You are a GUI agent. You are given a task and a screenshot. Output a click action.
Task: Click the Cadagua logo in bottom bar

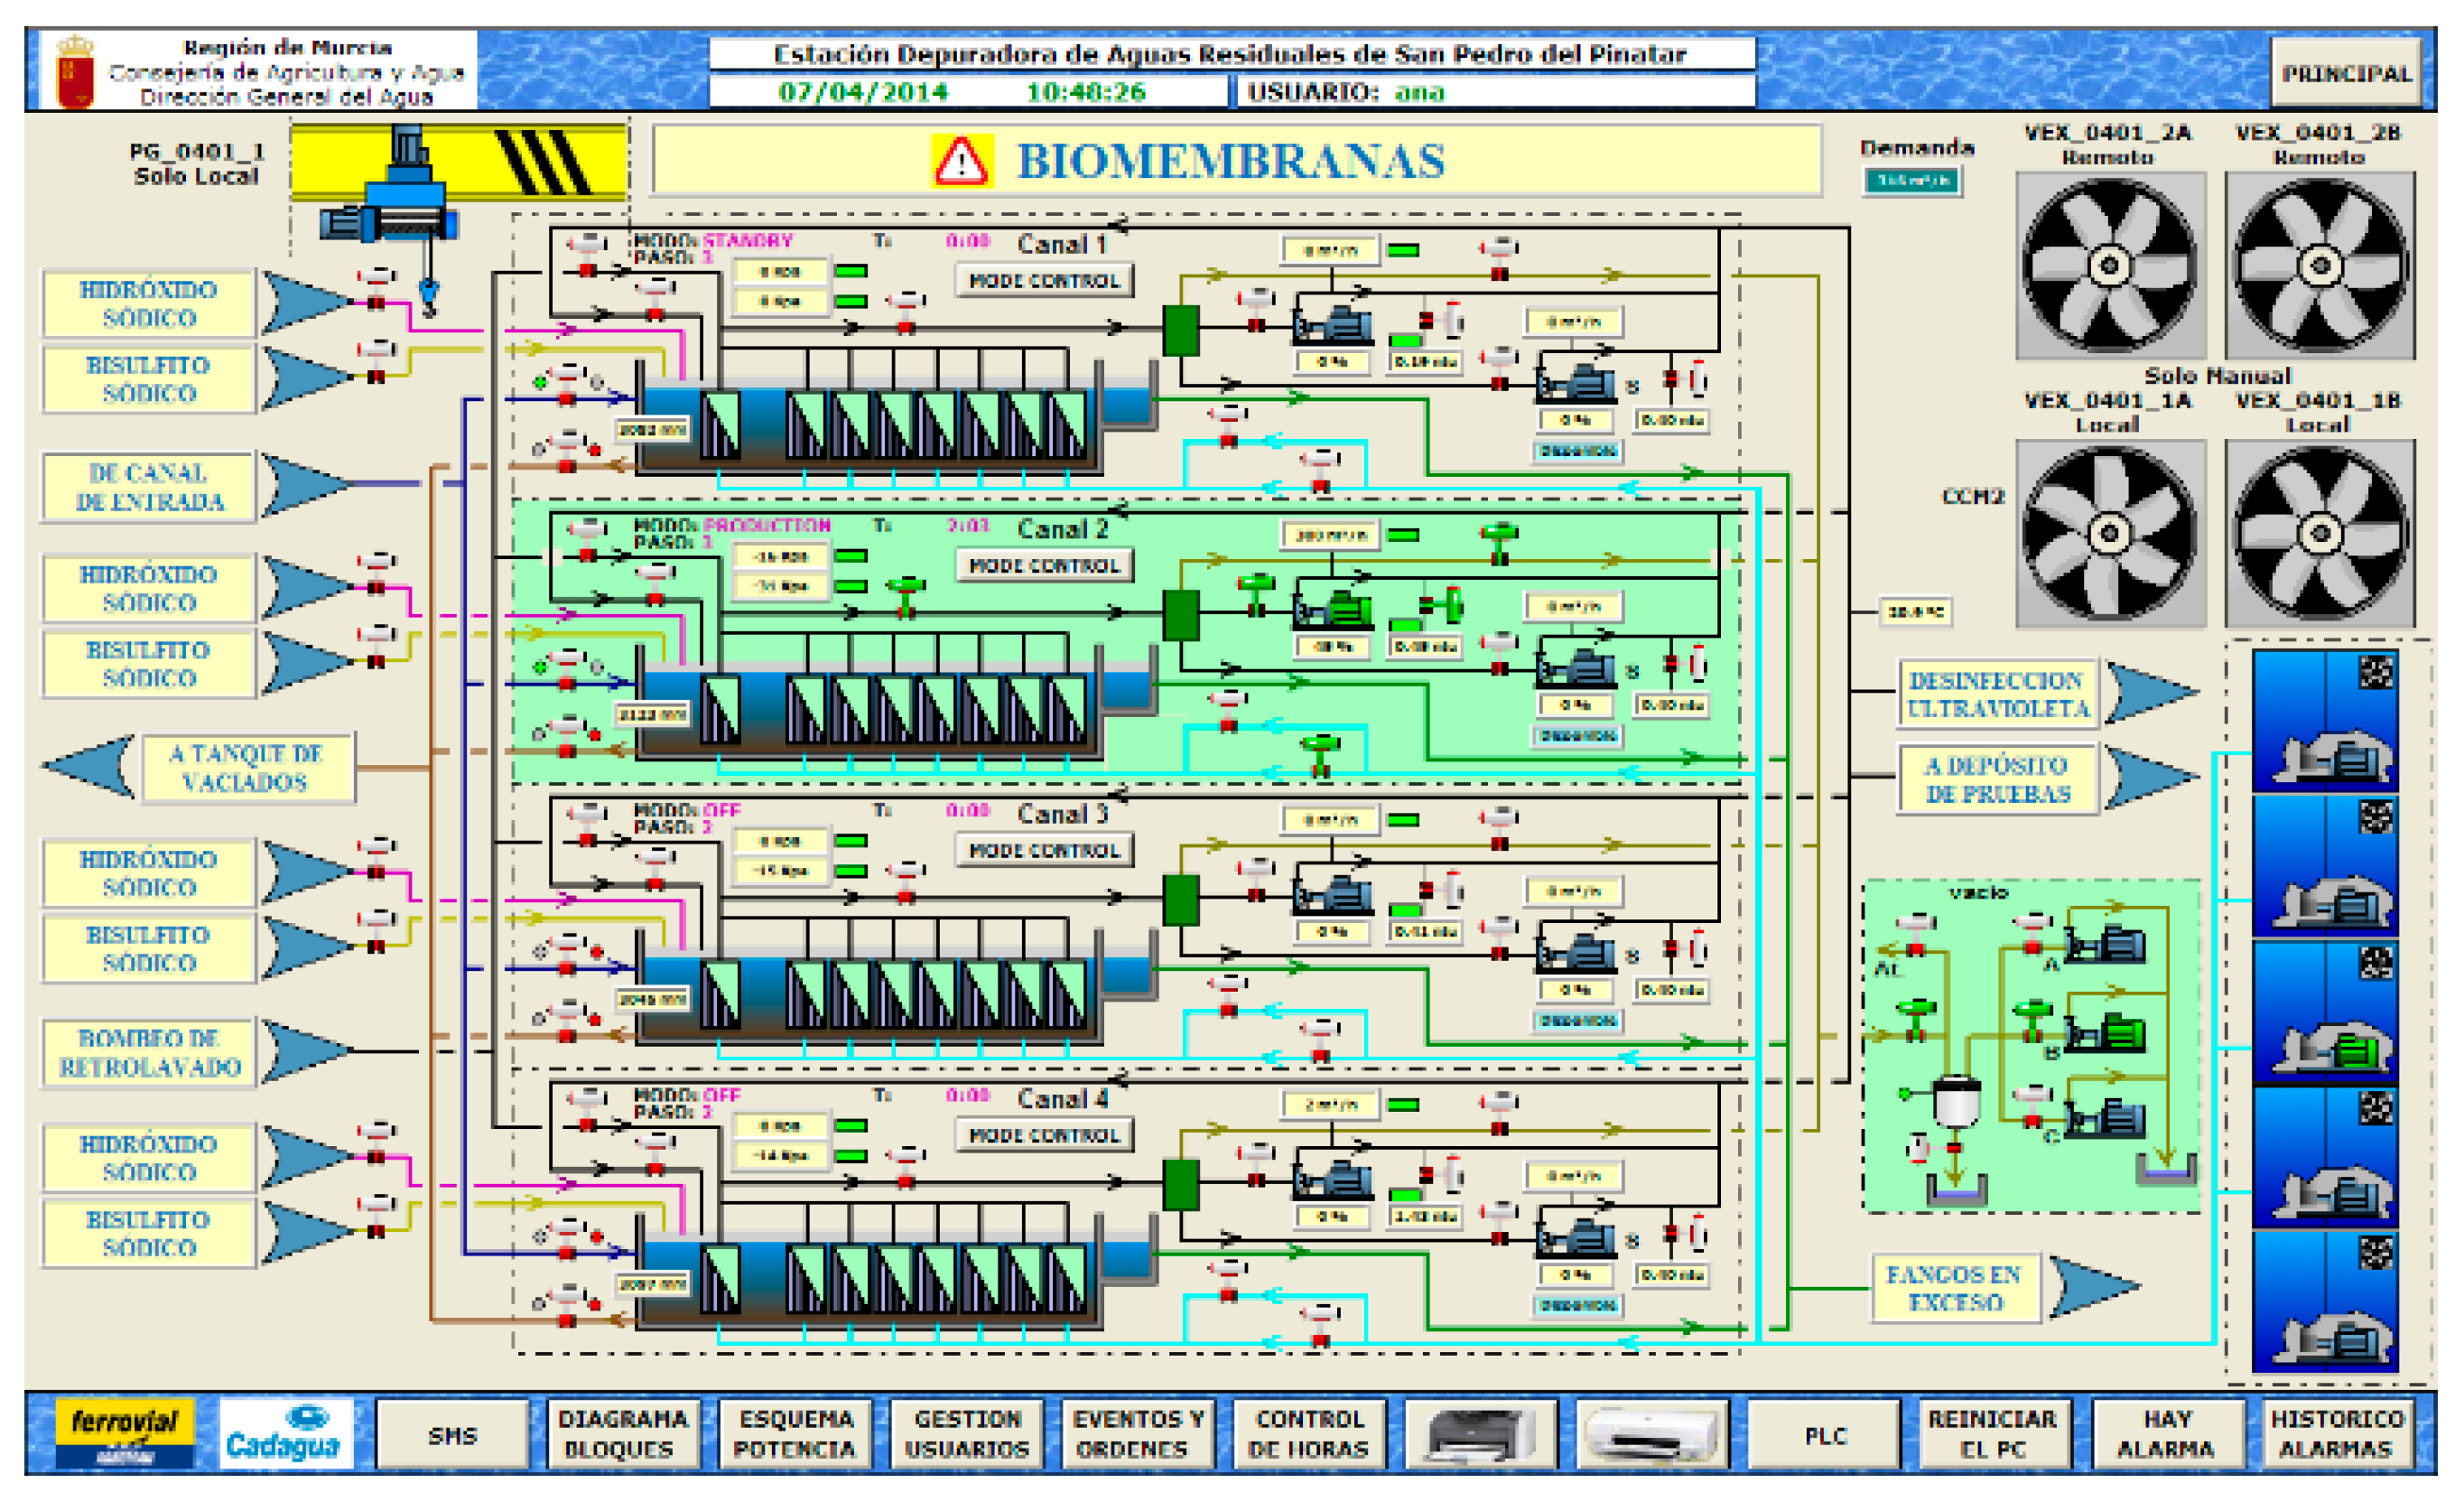(x=285, y=1435)
